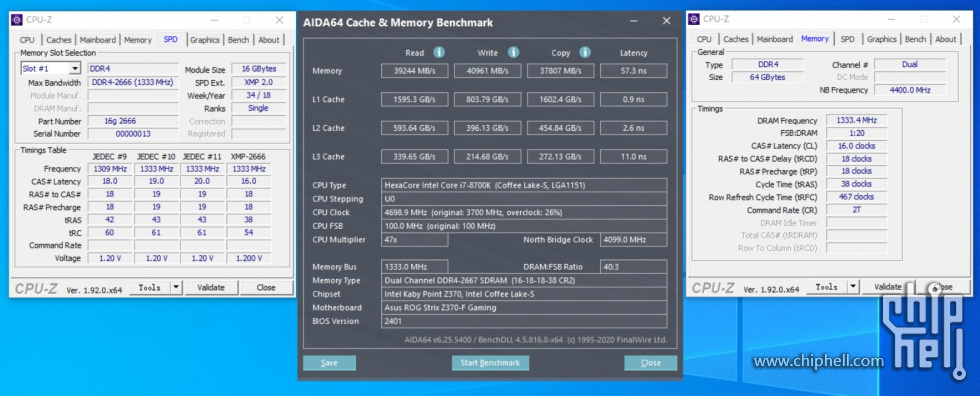Click Max Bandwidth DDR4-2666 (1333 MHz) field
The height and width of the screenshot is (396, 980).
[x=133, y=82]
